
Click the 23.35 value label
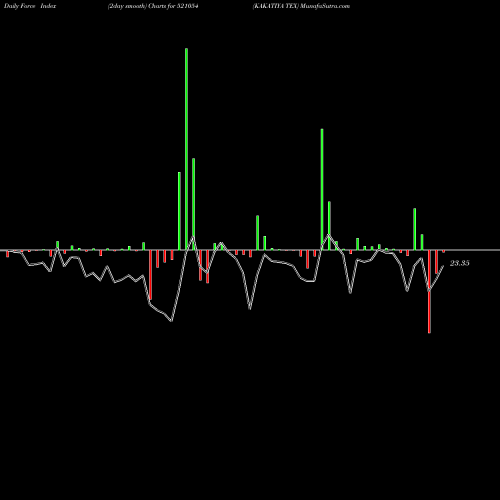[x=460, y=263]
